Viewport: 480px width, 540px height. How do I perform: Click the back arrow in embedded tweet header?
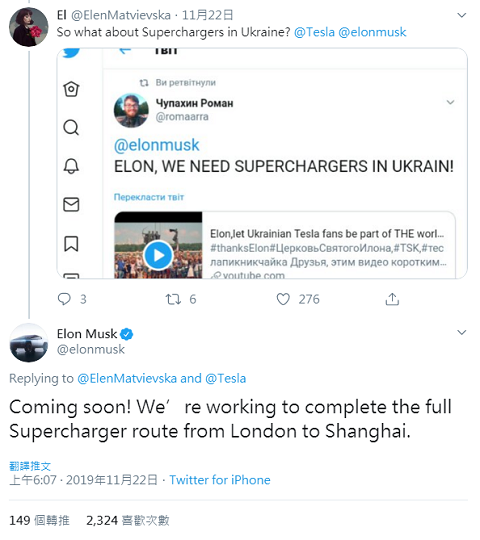pyautogui.click(x=125, y=51)
